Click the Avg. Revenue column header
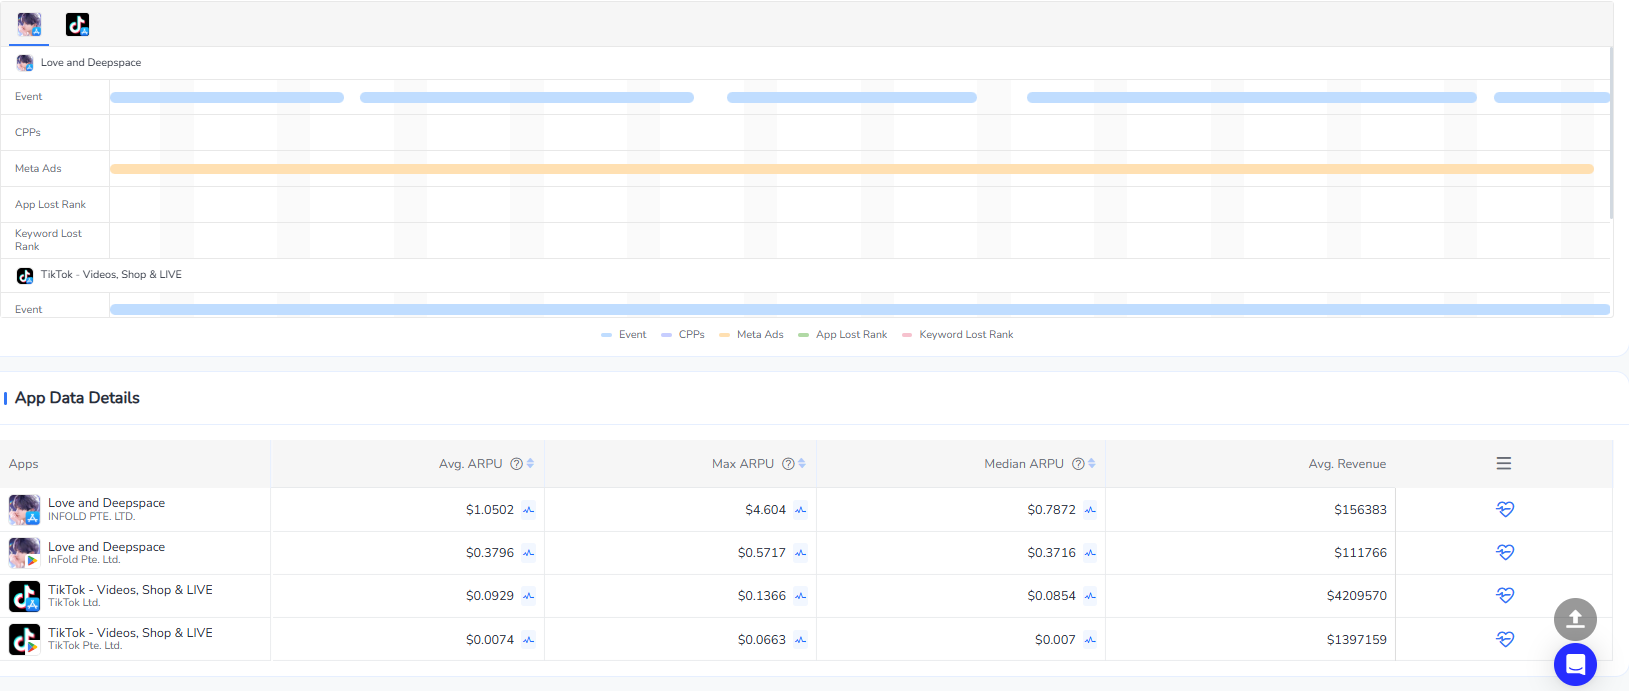Screen dimensions: 1629x691 tap(1347, 464)
